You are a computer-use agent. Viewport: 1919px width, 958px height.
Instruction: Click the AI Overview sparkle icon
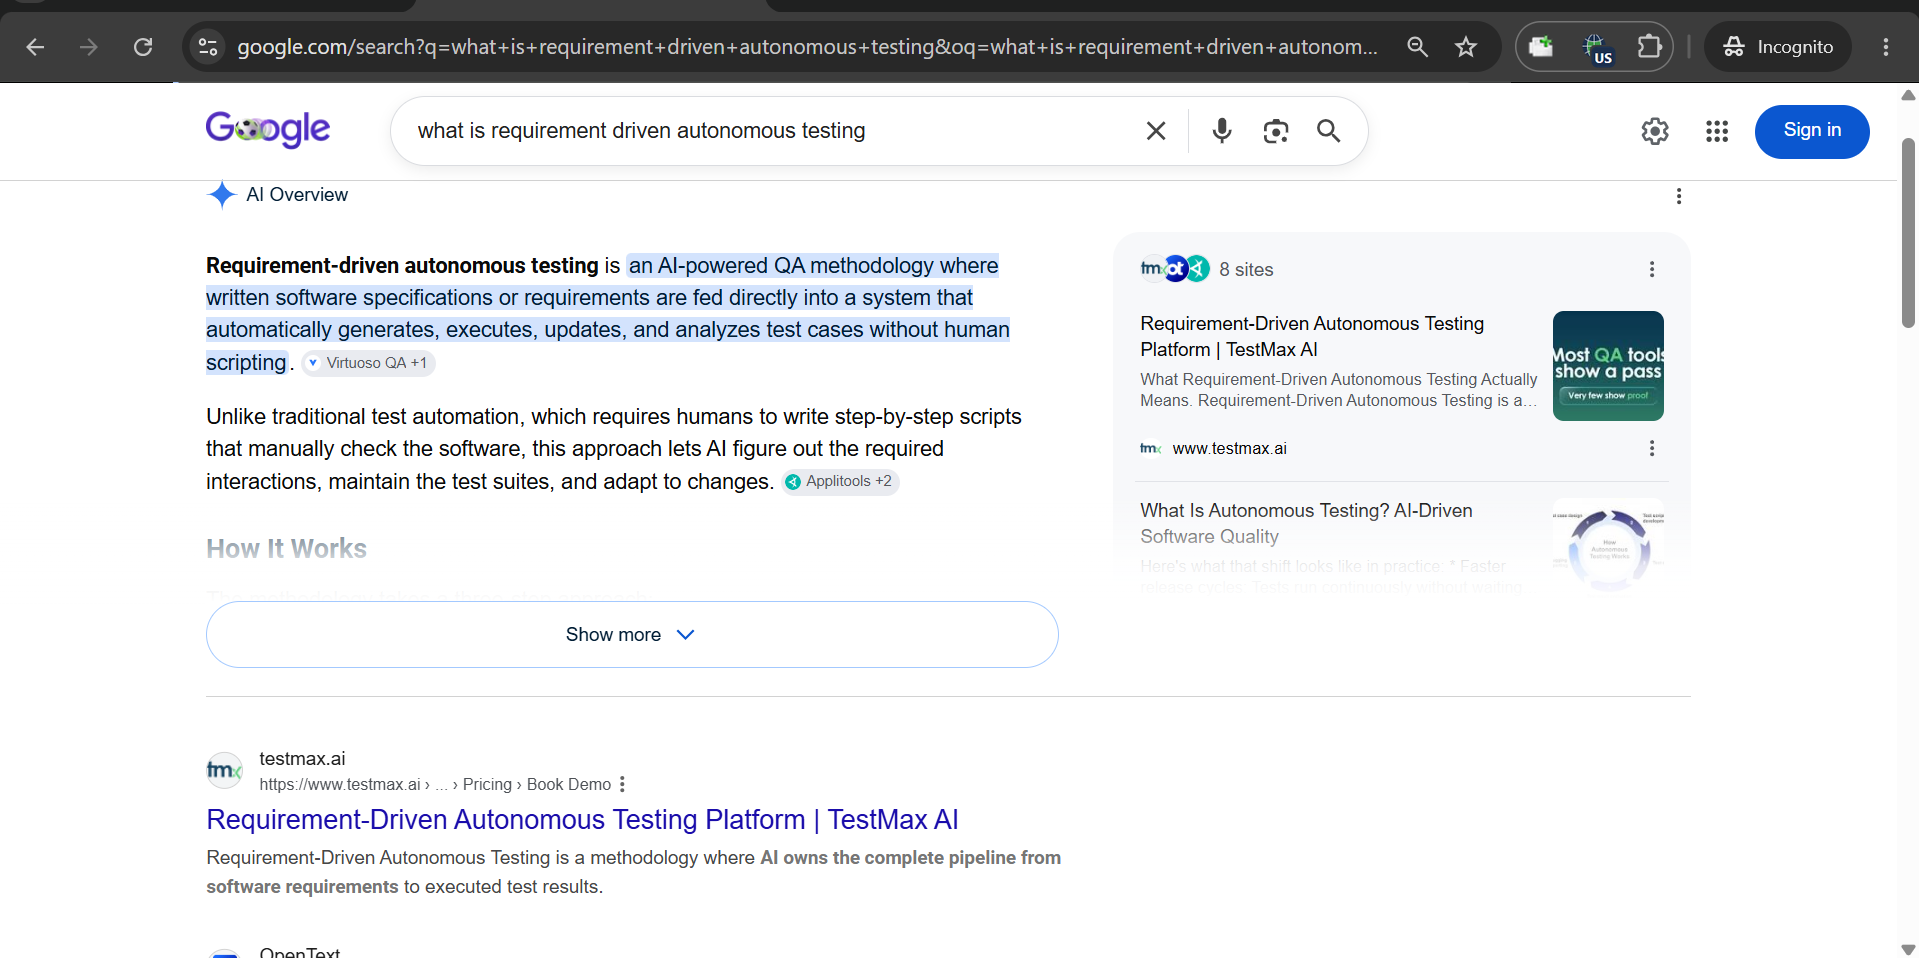point(222,195)
